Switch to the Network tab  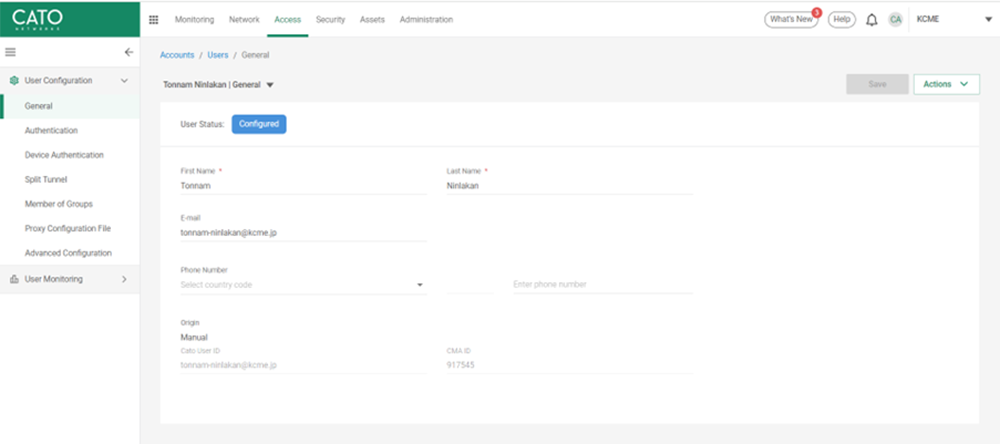pos(244,20)
